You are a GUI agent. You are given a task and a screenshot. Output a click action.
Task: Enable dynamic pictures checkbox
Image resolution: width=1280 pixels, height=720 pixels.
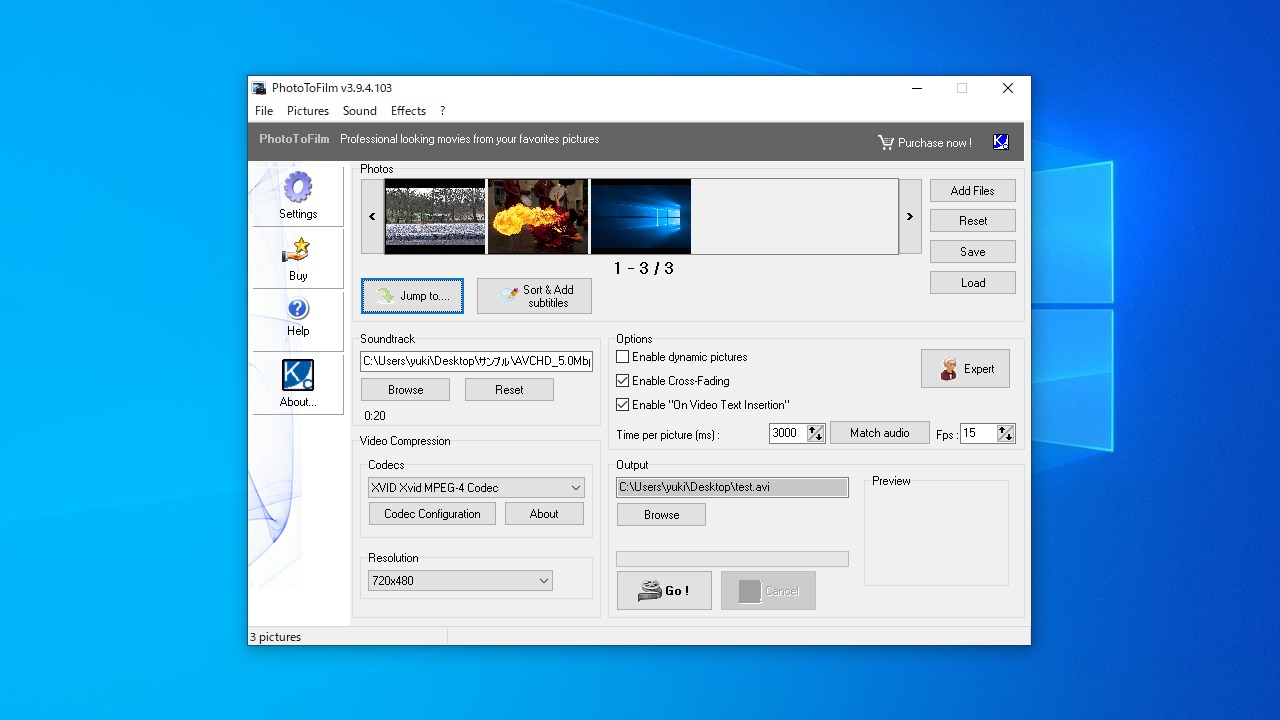(x=623, y=357)
